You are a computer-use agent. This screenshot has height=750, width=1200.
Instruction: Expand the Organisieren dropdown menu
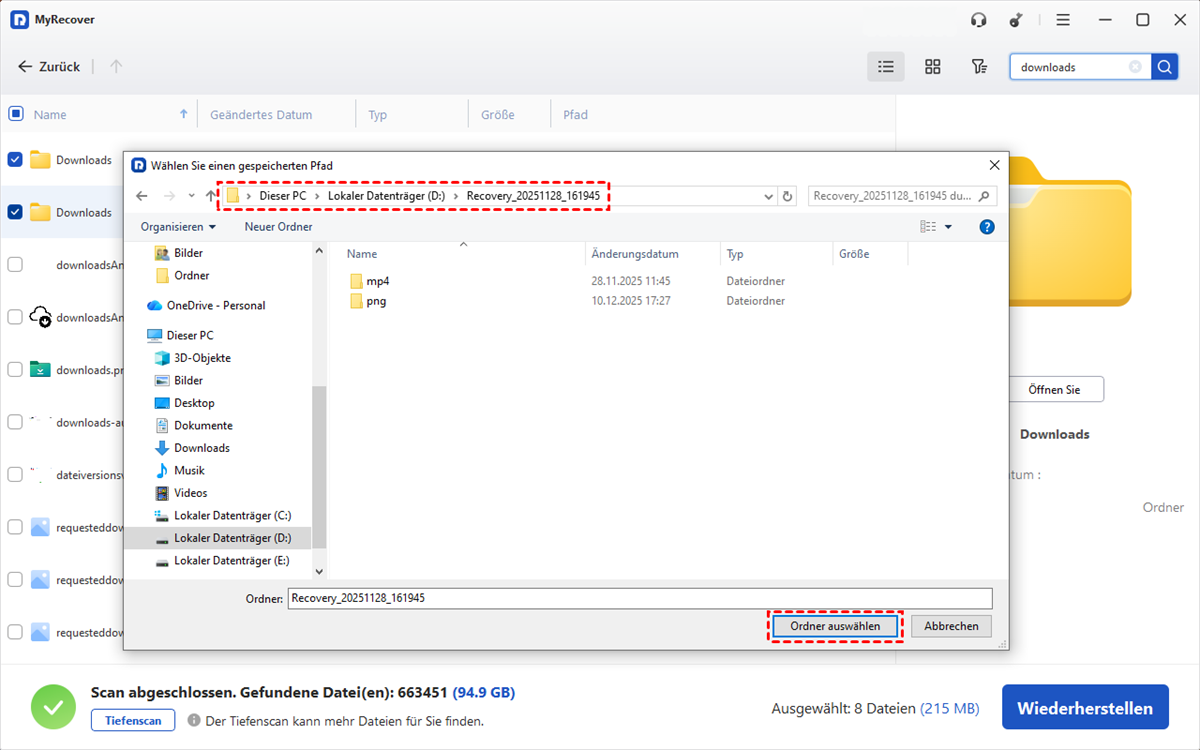point(178,227)
